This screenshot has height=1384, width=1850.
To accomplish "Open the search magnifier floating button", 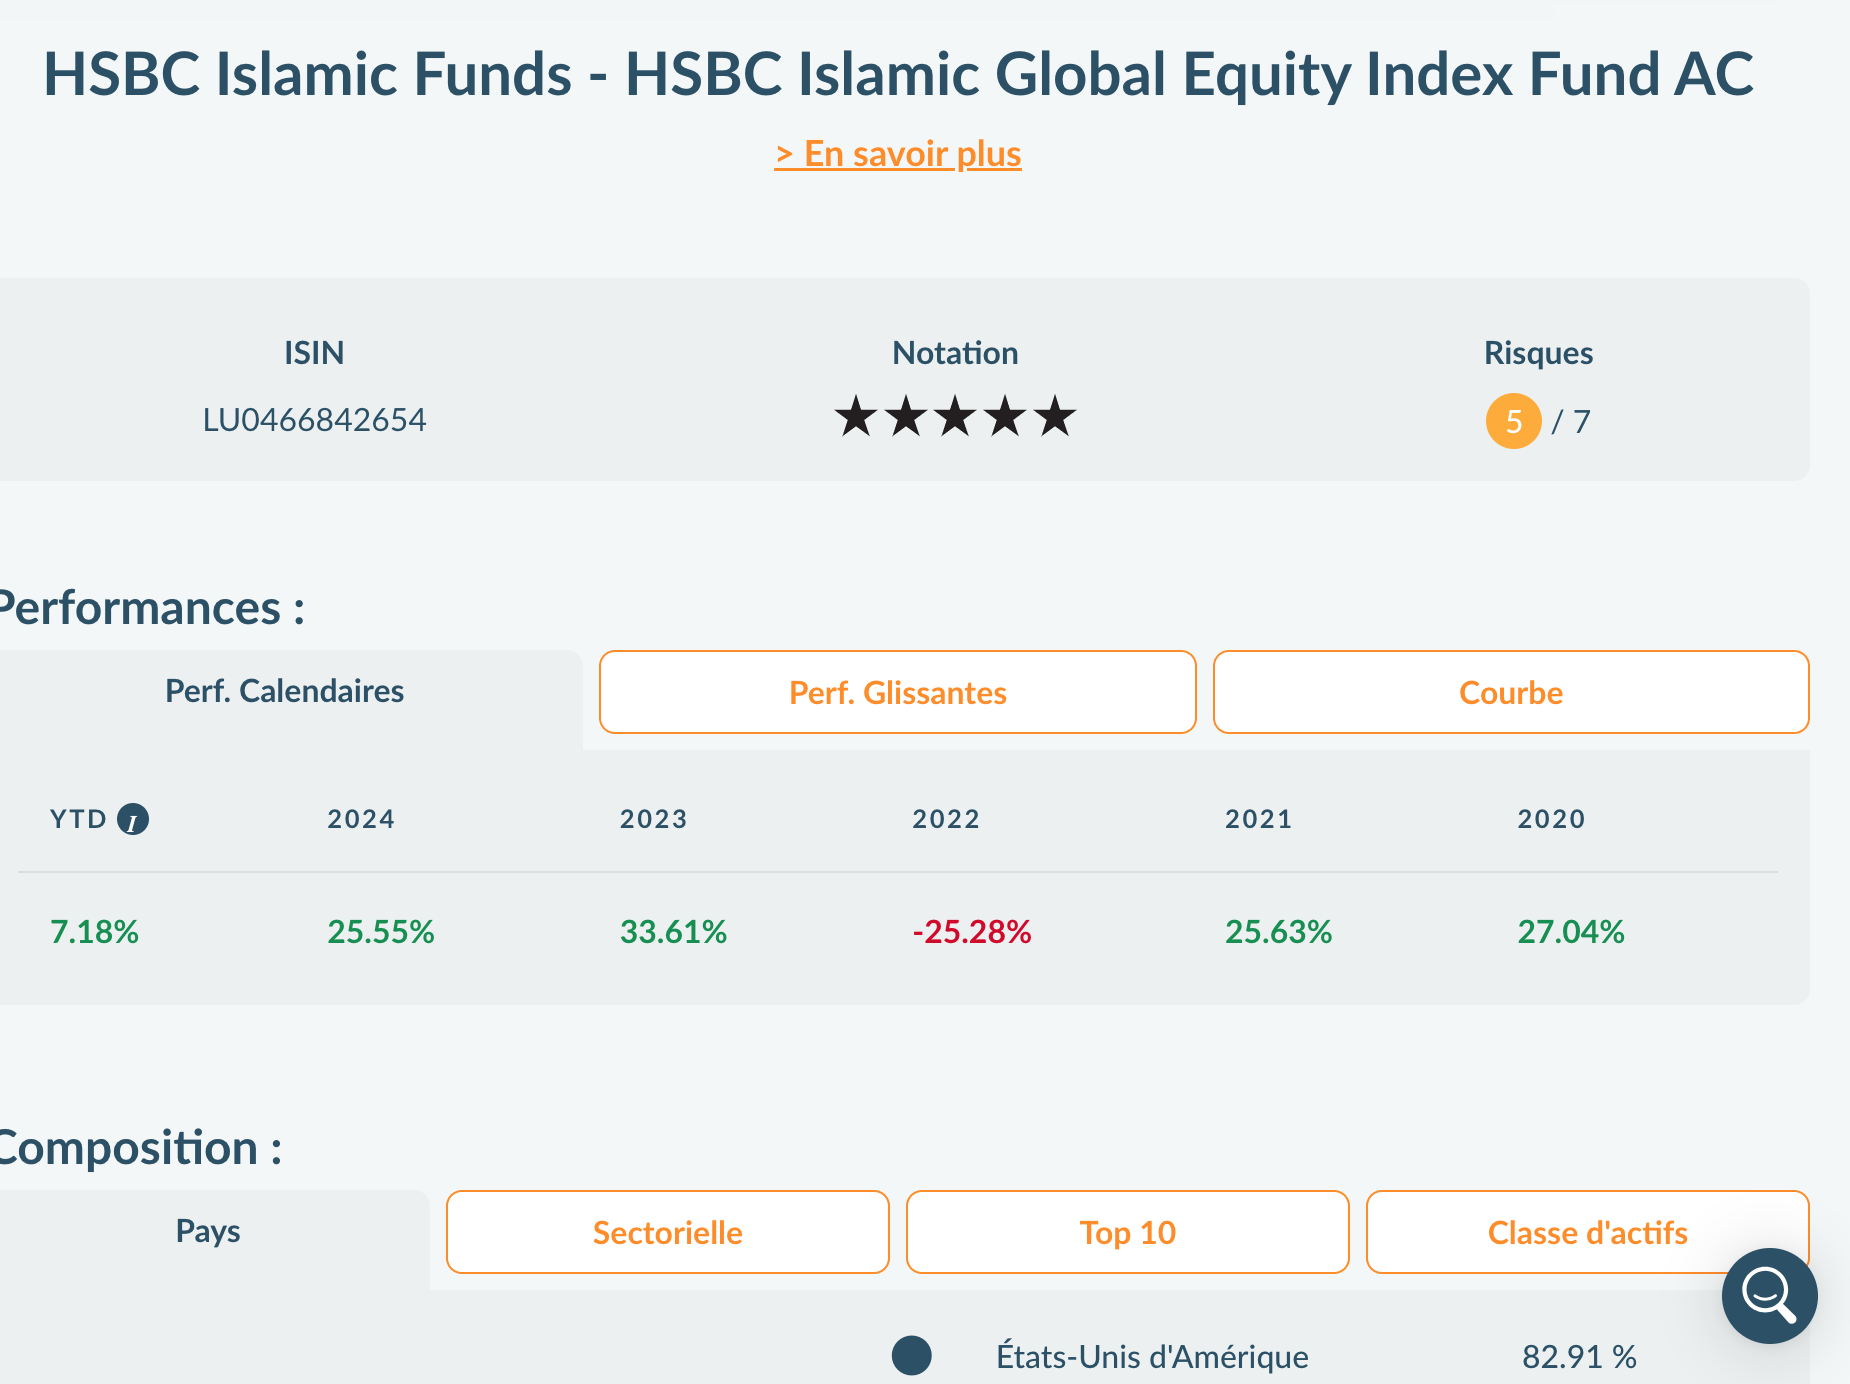I will click(x=1769, y=1295).
